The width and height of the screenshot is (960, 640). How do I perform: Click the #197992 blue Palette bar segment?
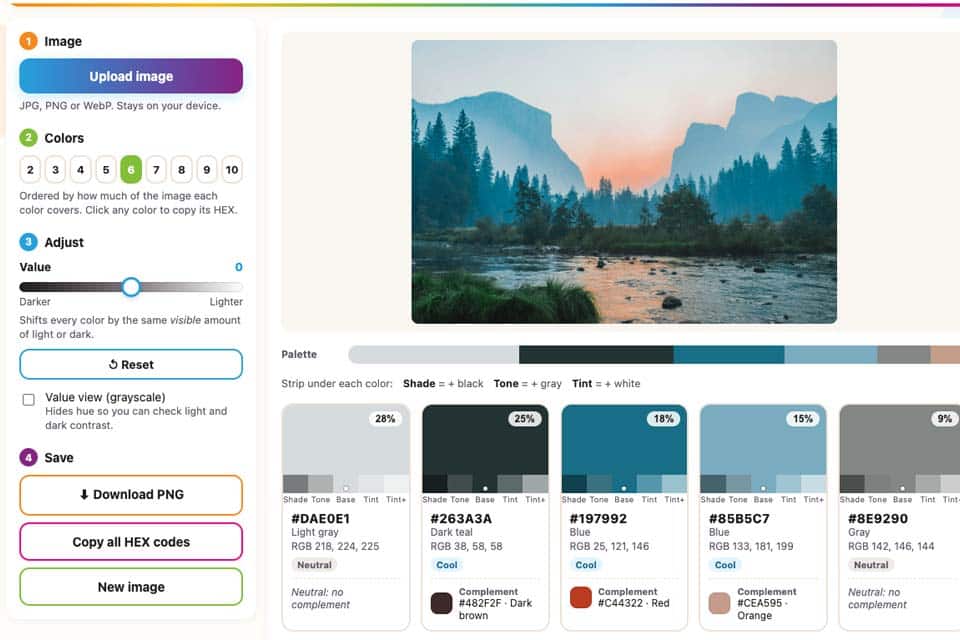[x=729, y=355]
